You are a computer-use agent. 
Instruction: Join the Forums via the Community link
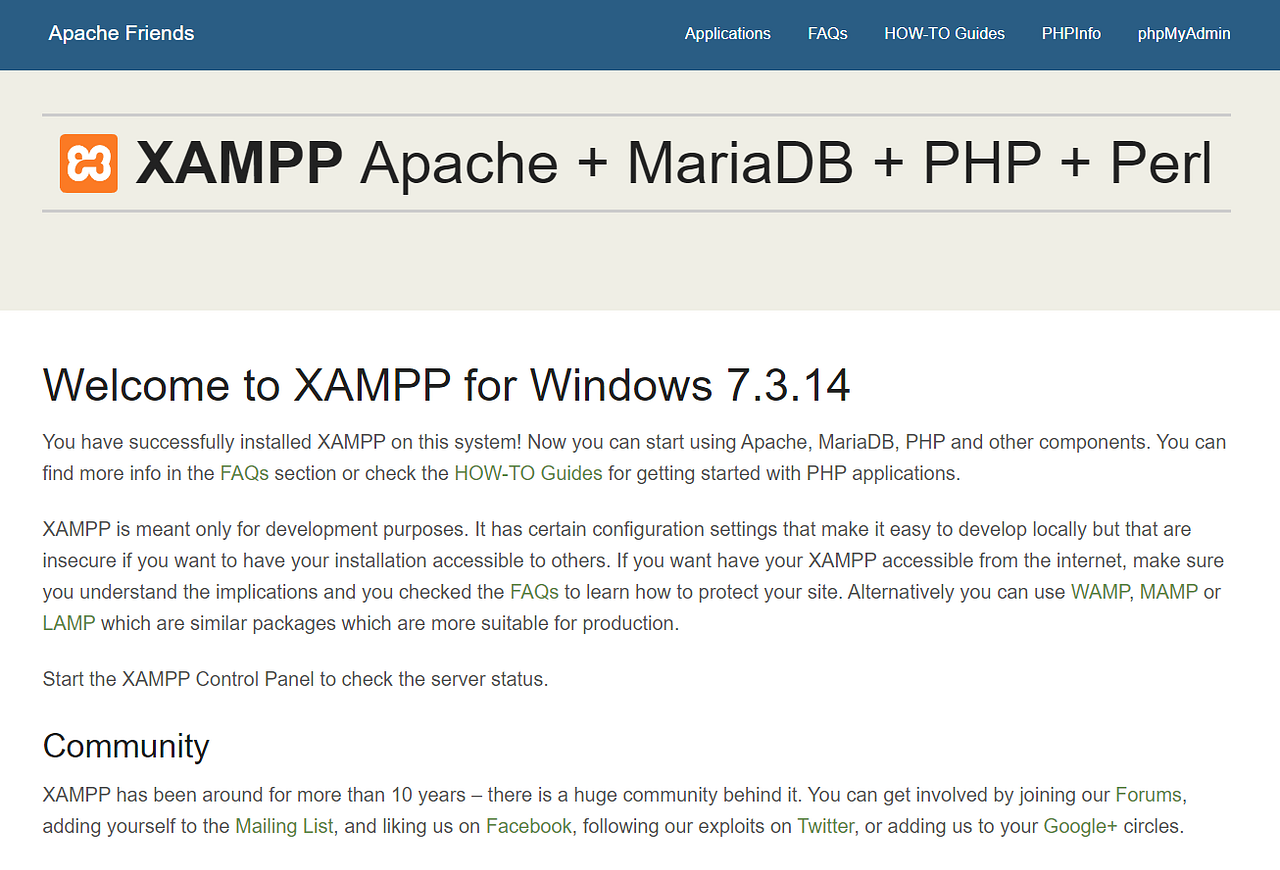tap(1148, 794)
